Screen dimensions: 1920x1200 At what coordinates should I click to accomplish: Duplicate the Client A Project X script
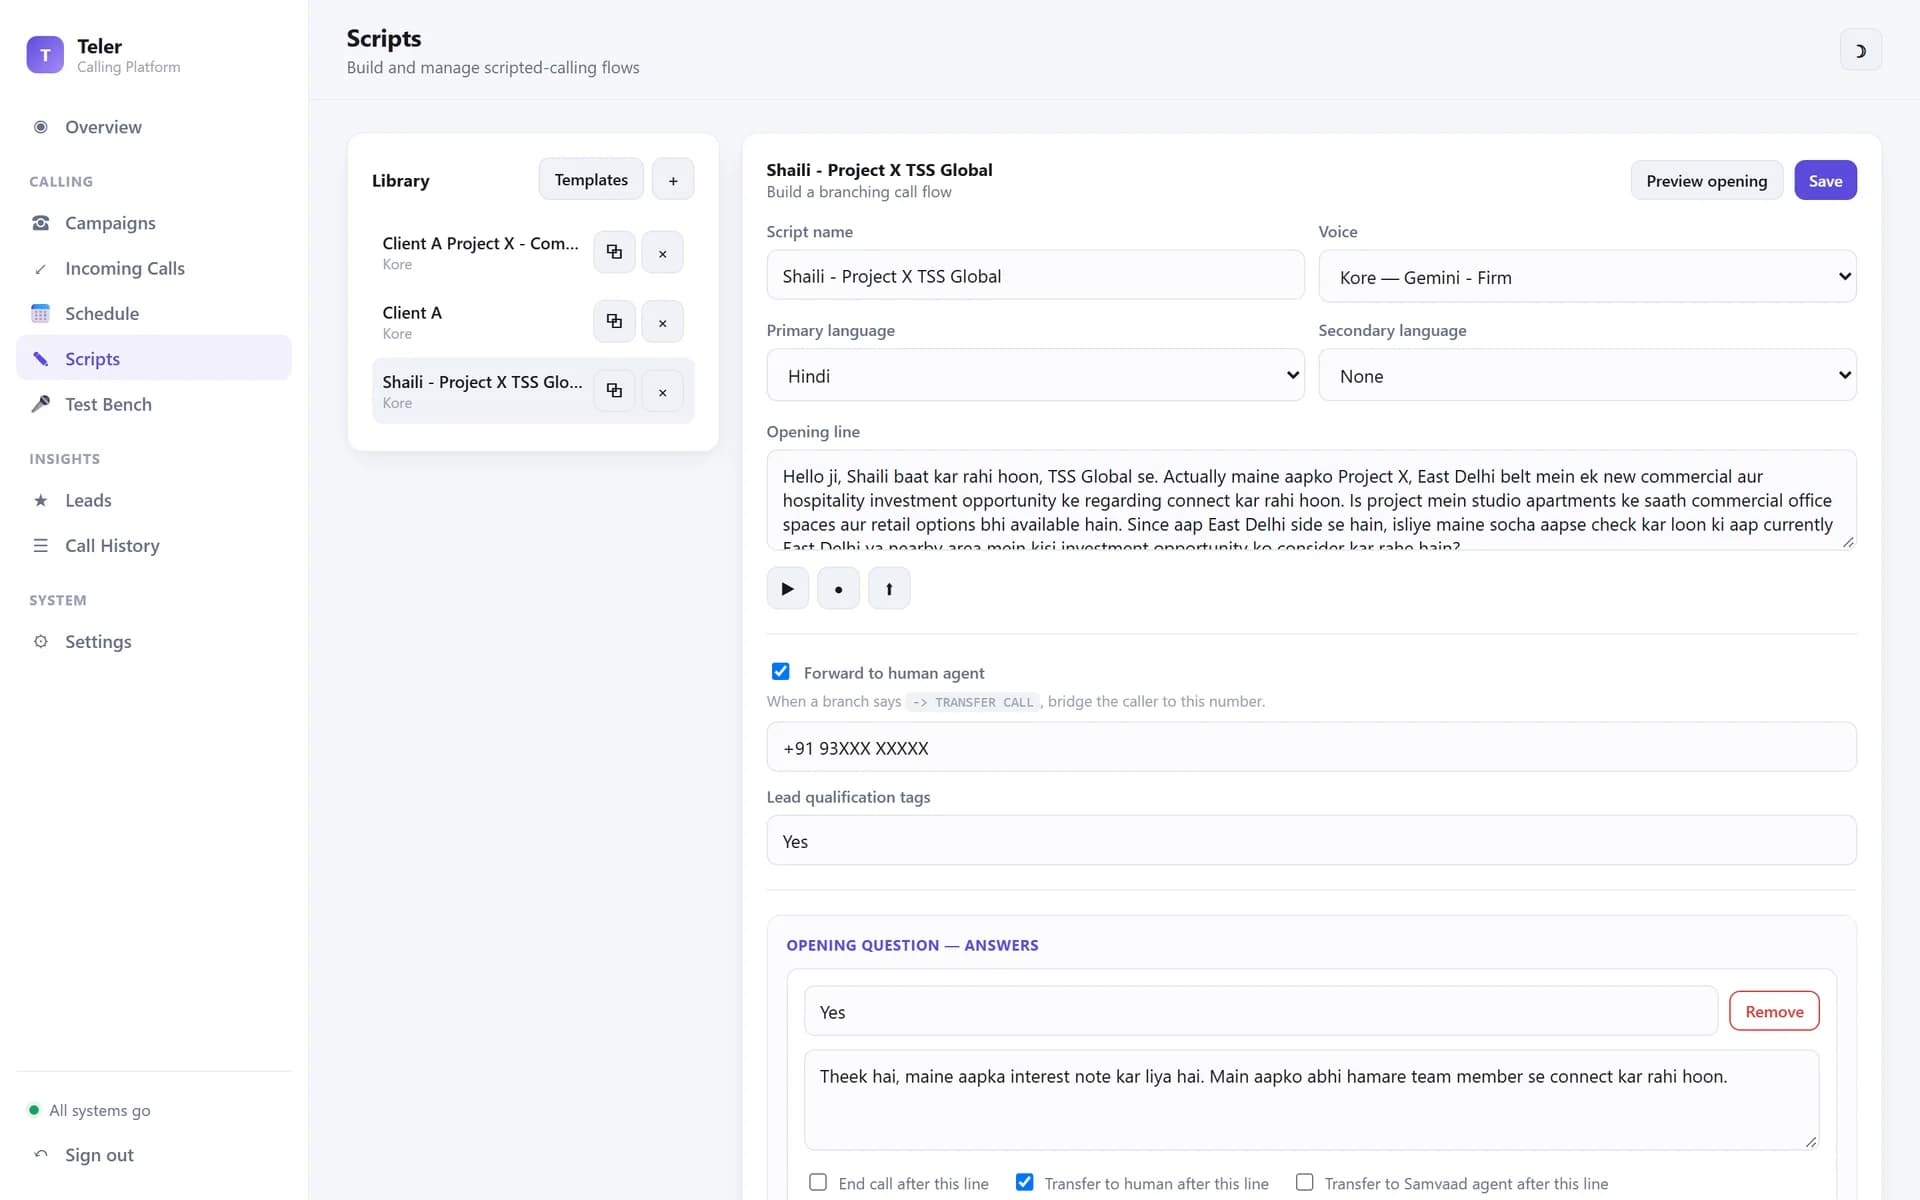[614, 252]
